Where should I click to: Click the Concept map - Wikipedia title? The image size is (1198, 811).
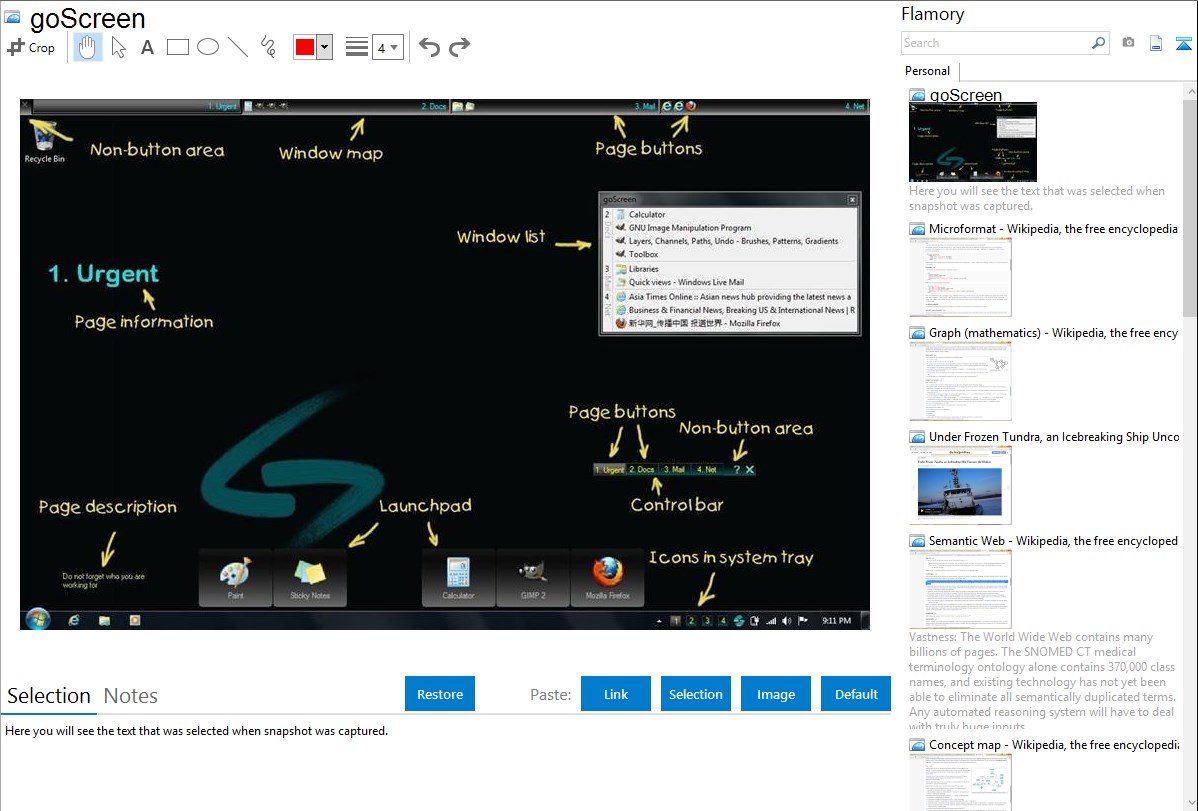point(1054,744)
